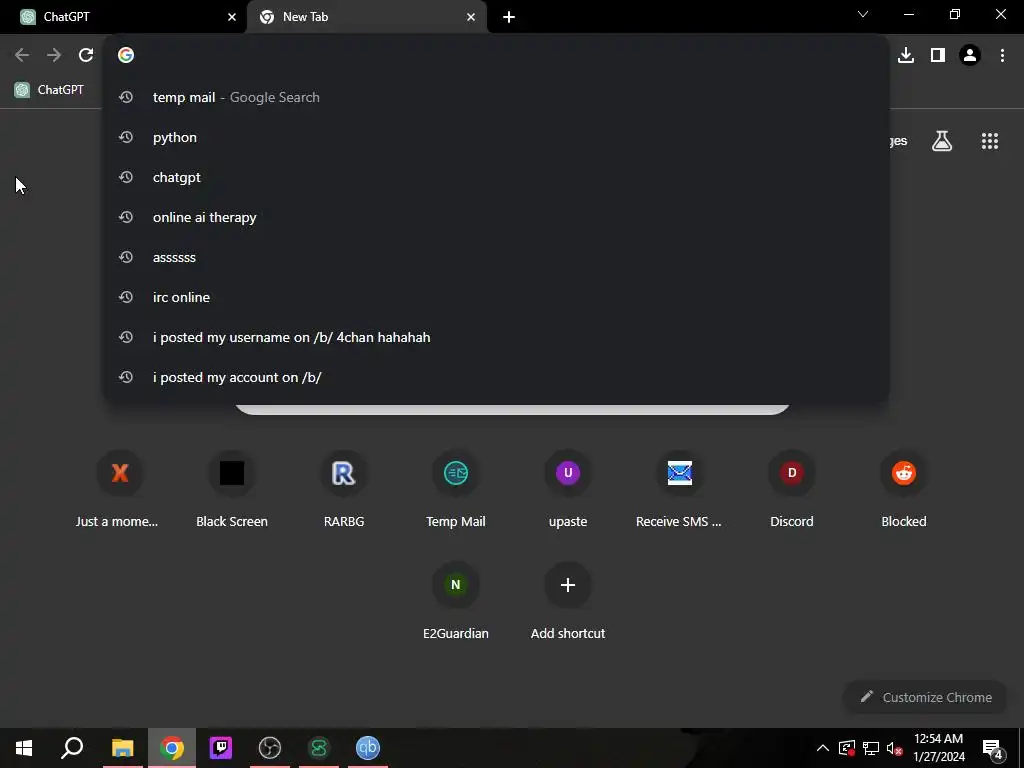This screenshot has height=768, width=1024.
Task: Open Chrome three-dot menu
Action: 1002,55
